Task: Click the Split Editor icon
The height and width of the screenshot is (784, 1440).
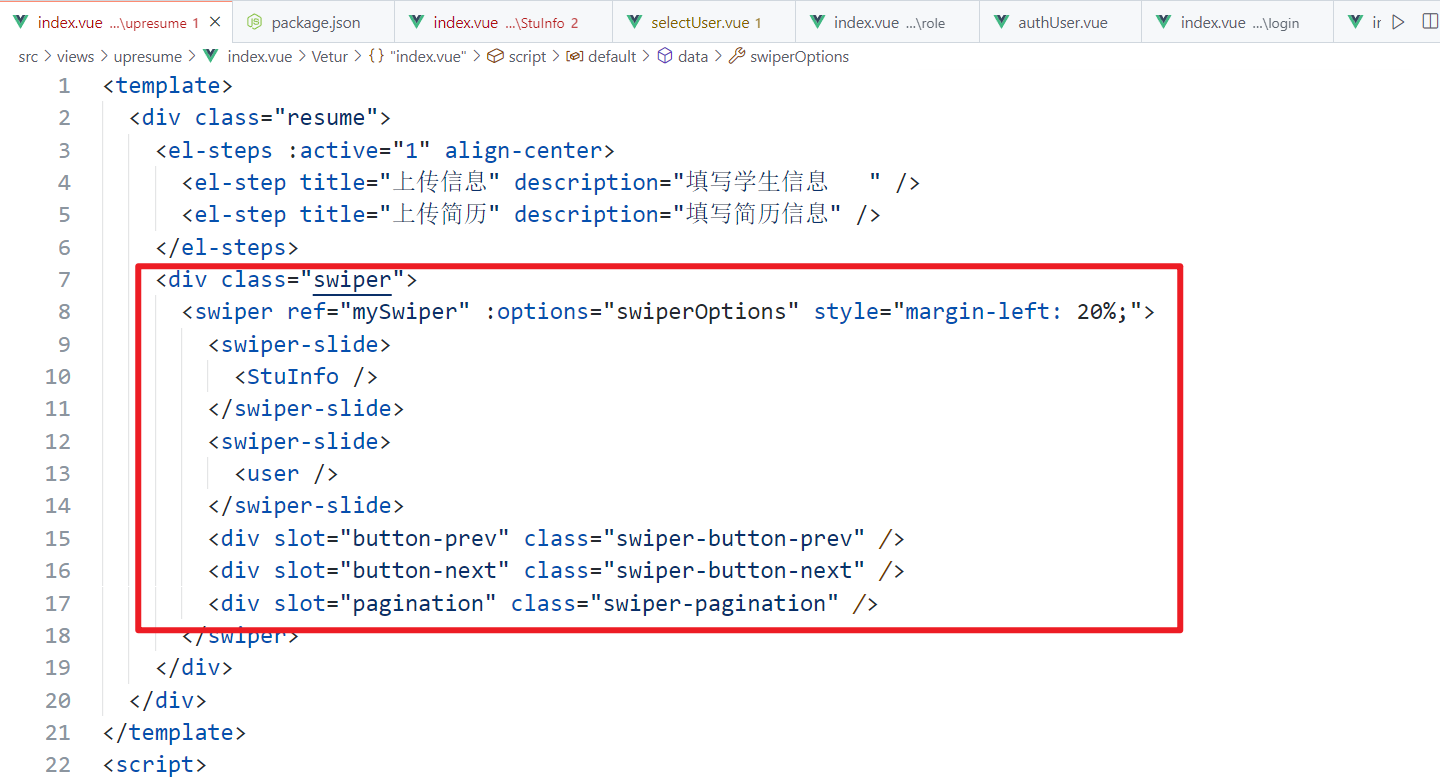Action: [x=1429, y=22]
